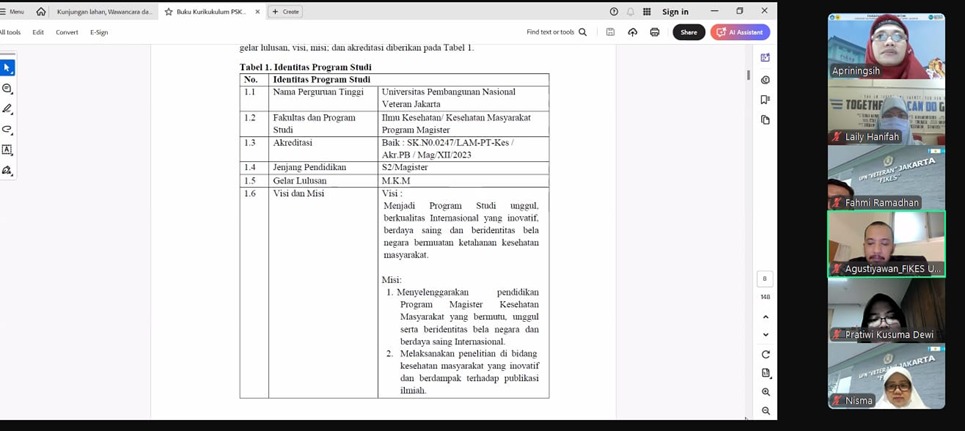Click the print icon

[654, 32]
